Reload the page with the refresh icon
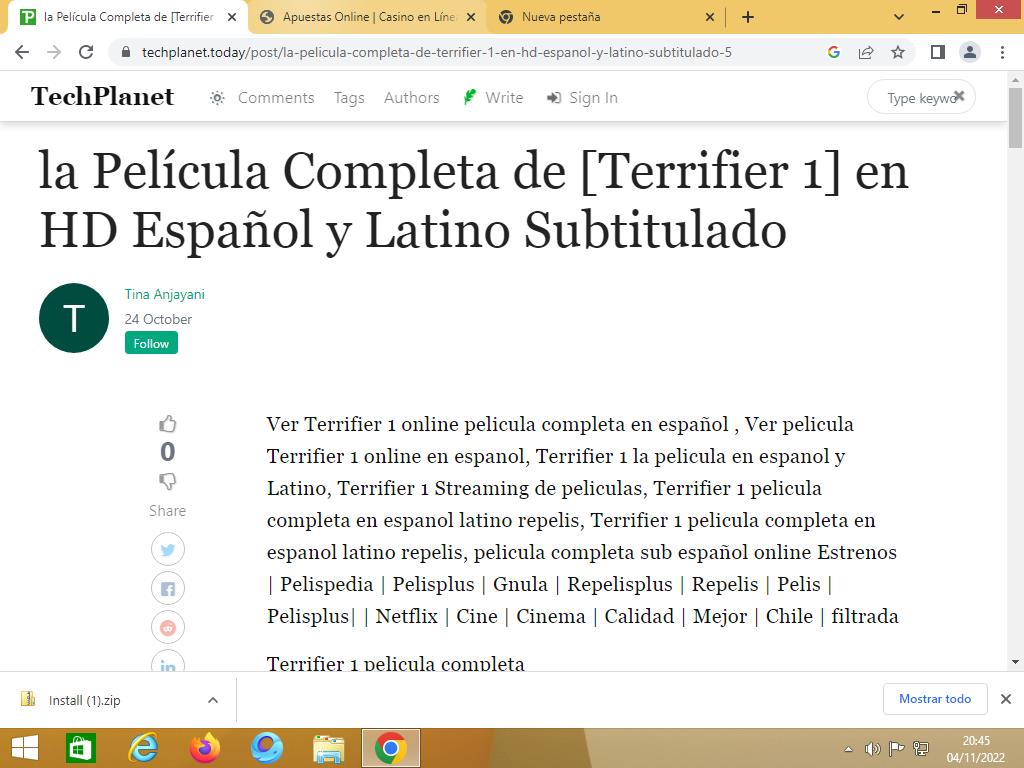Viewport: 1024px width, 768px height. pos(86,52)
